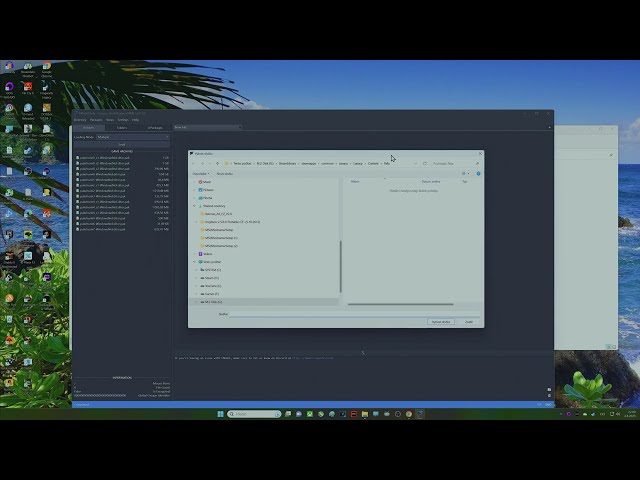Open the Discord link in FModel log
The image size is (640, 480).
(313, 358)
